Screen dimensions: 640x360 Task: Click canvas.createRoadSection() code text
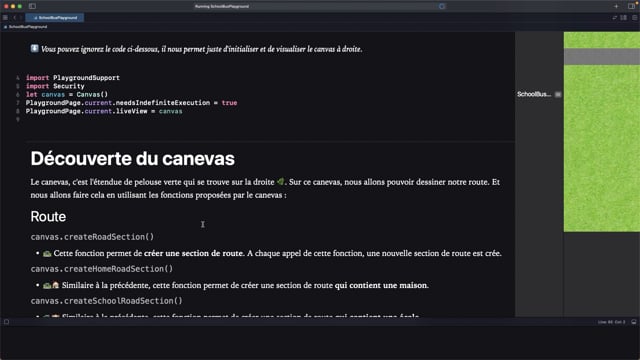point(92,237)
